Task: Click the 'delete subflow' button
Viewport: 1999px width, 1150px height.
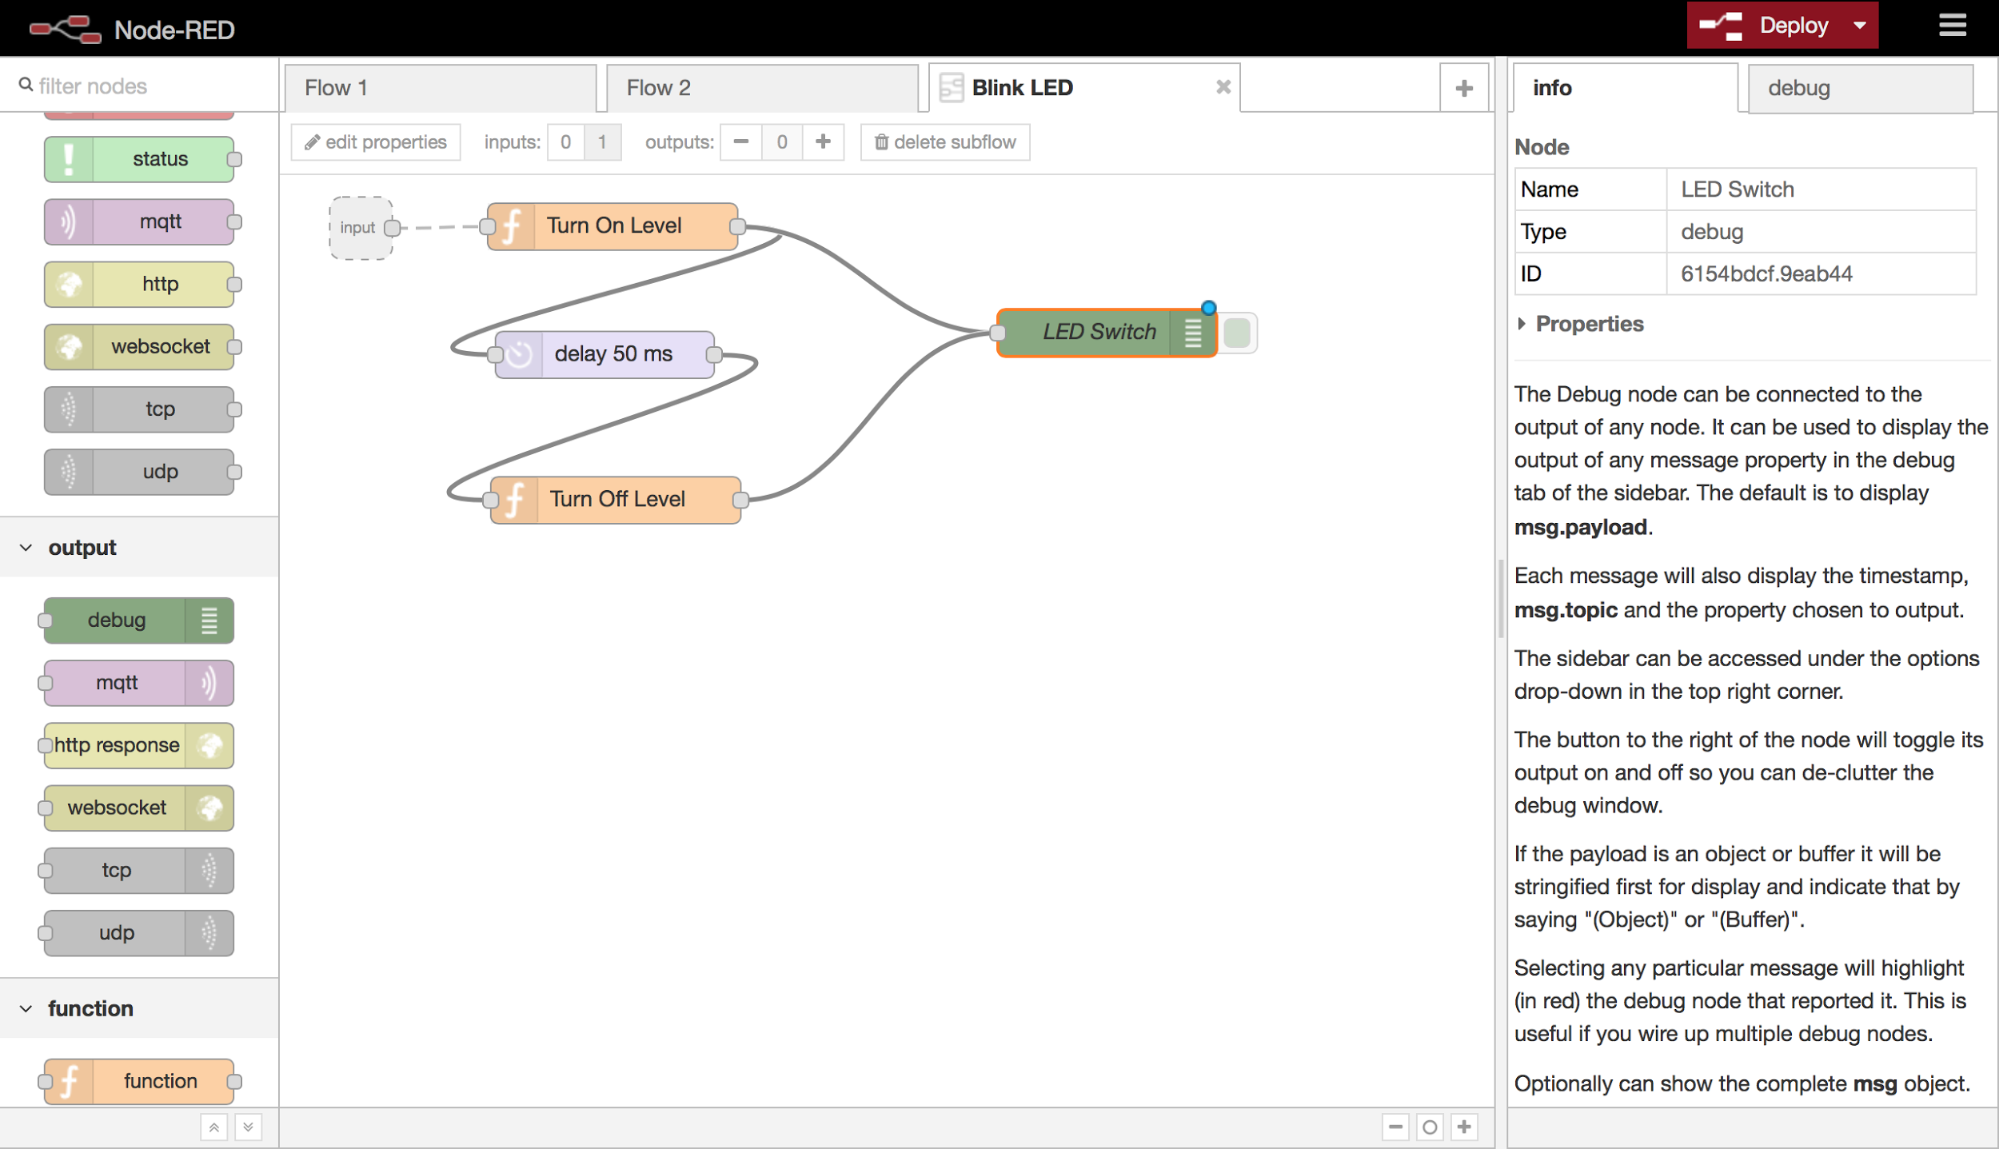Action: tap(947, 141)
